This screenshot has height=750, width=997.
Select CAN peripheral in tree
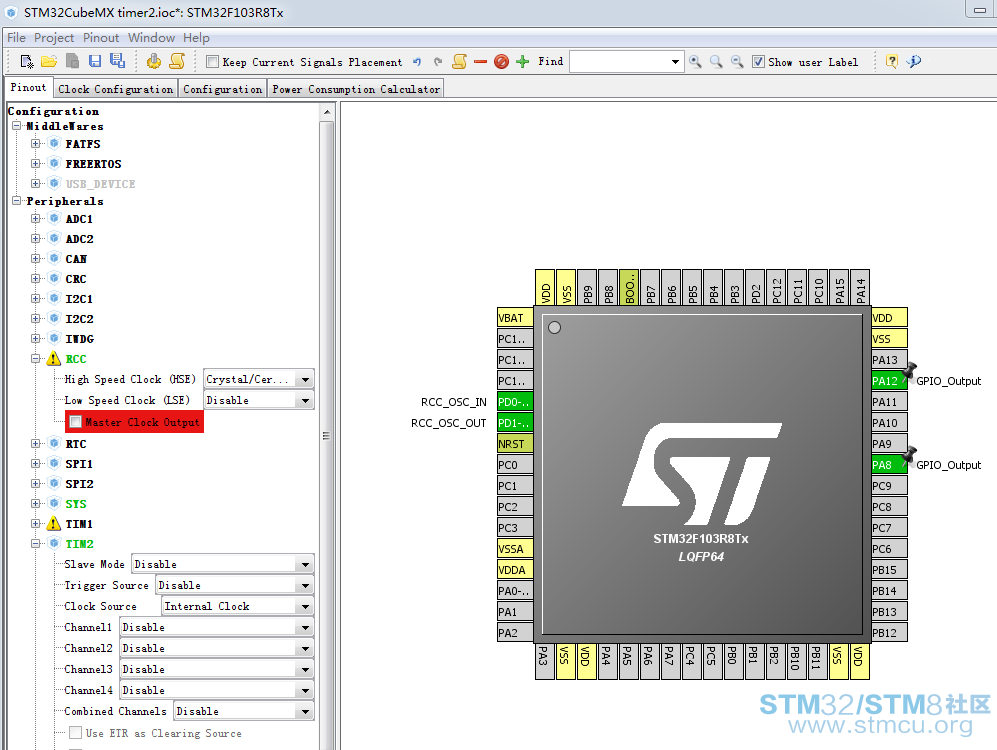[76, 259]
